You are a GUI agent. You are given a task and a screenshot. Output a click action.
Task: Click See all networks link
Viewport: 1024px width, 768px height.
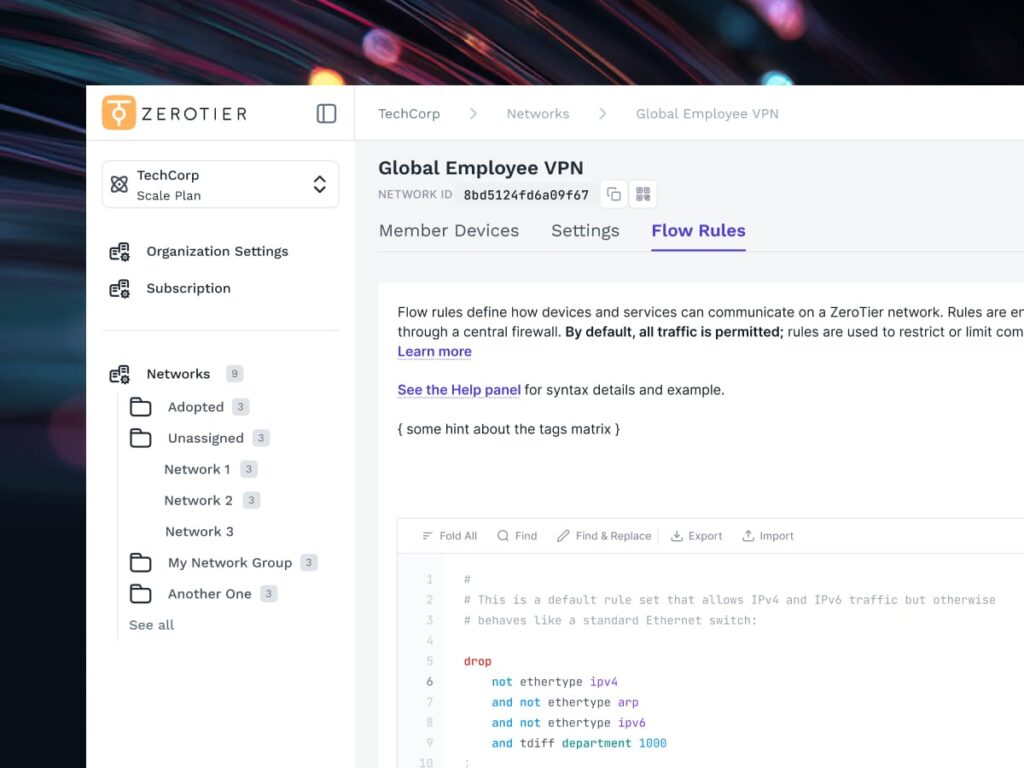click(152, 625)
